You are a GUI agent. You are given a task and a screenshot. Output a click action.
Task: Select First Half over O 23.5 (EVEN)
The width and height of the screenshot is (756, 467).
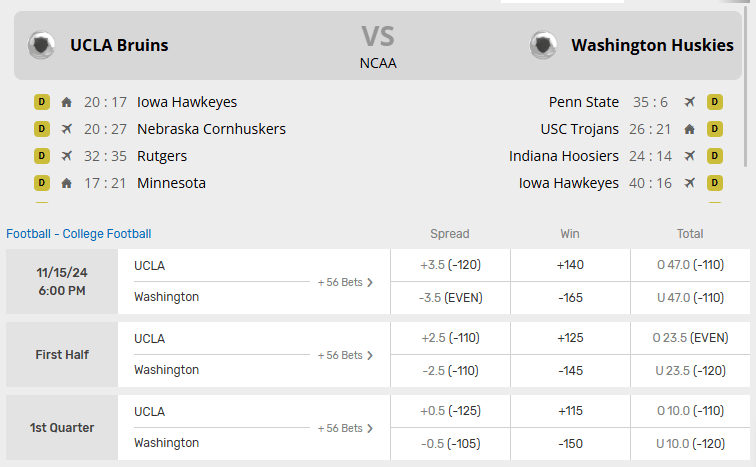[x=690, y=338]
